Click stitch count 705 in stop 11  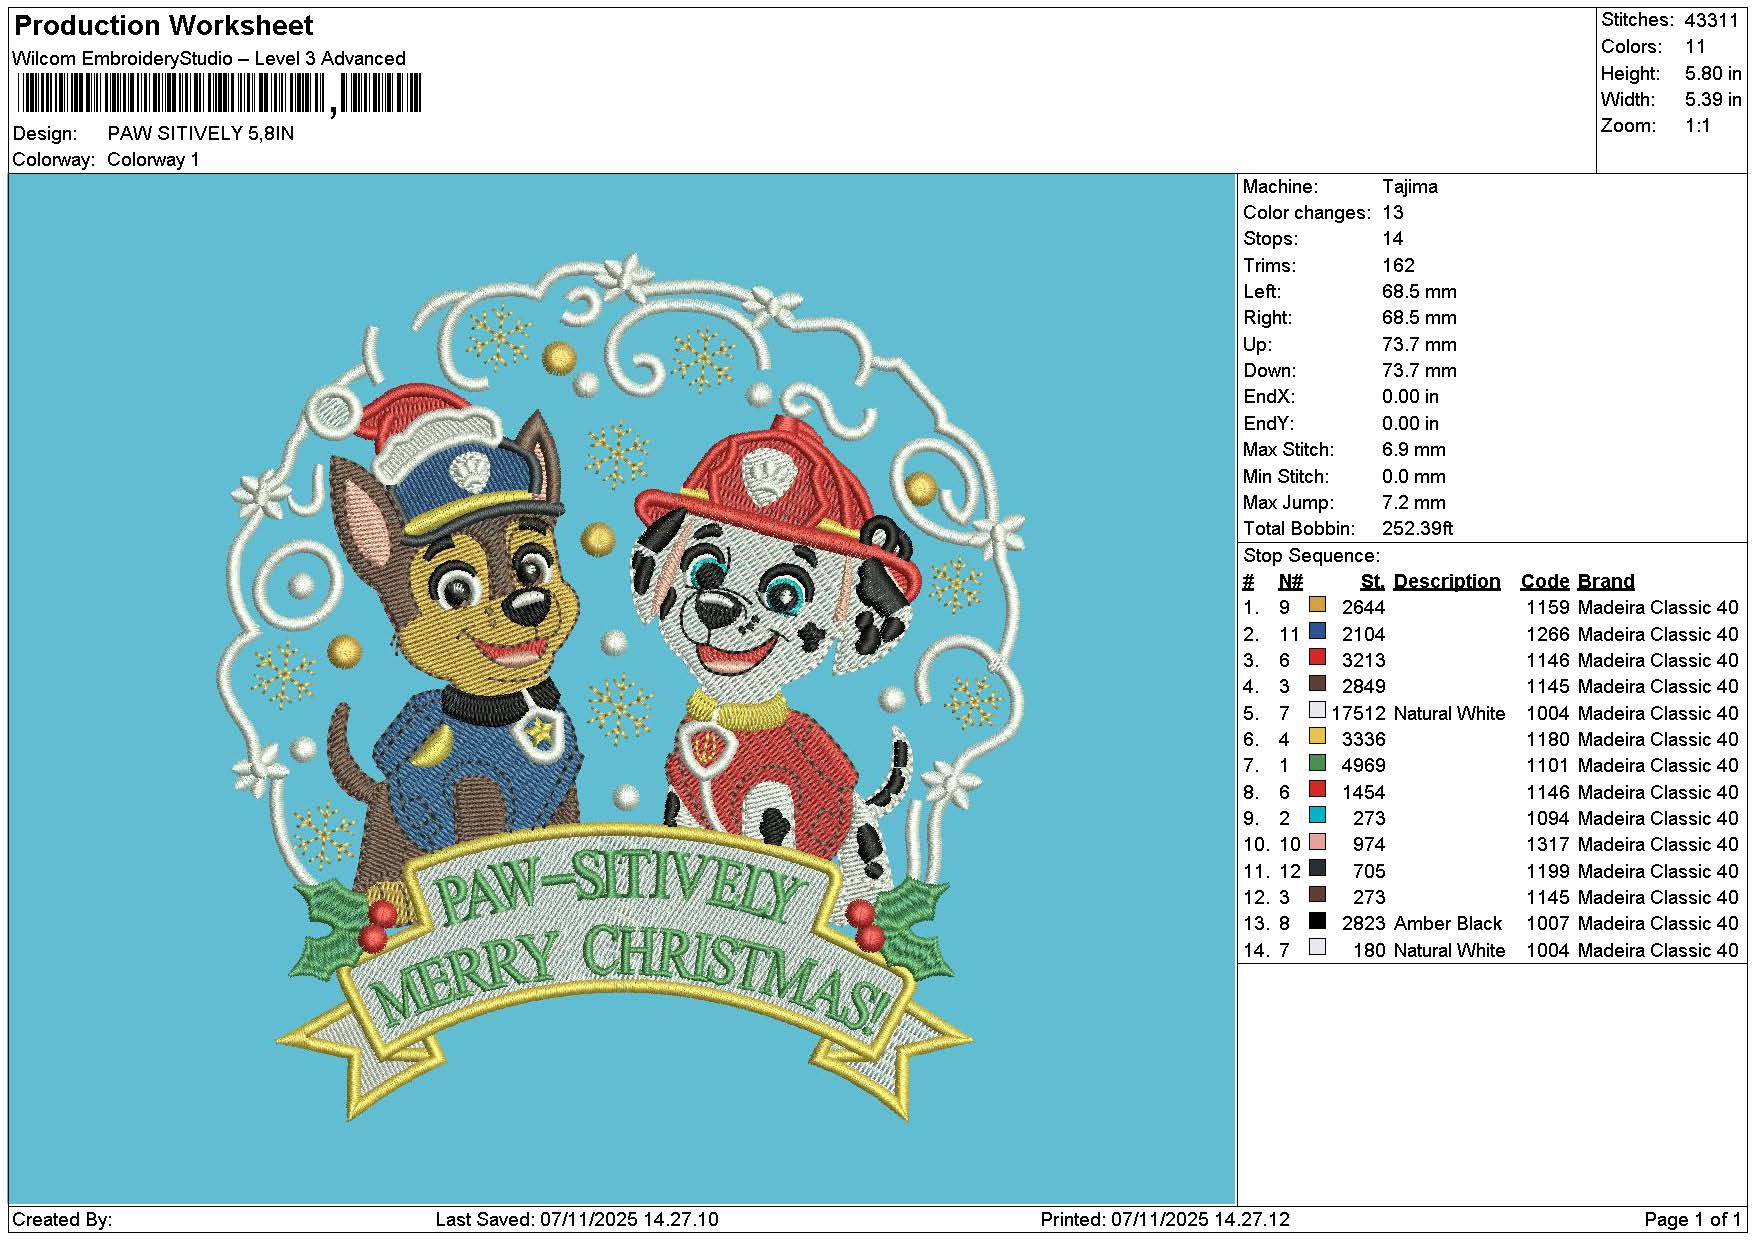pos(1370,872)
